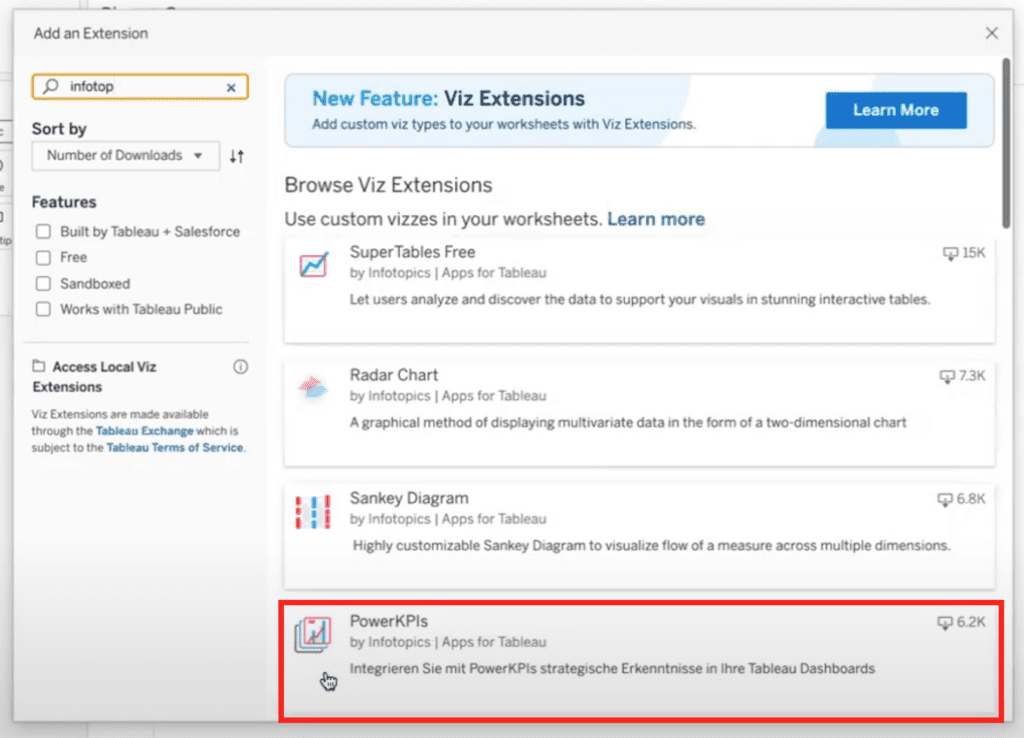Select the Sankey Diagram title
The width and height of the screenshot is (1024, 738).
coord(409,498)
